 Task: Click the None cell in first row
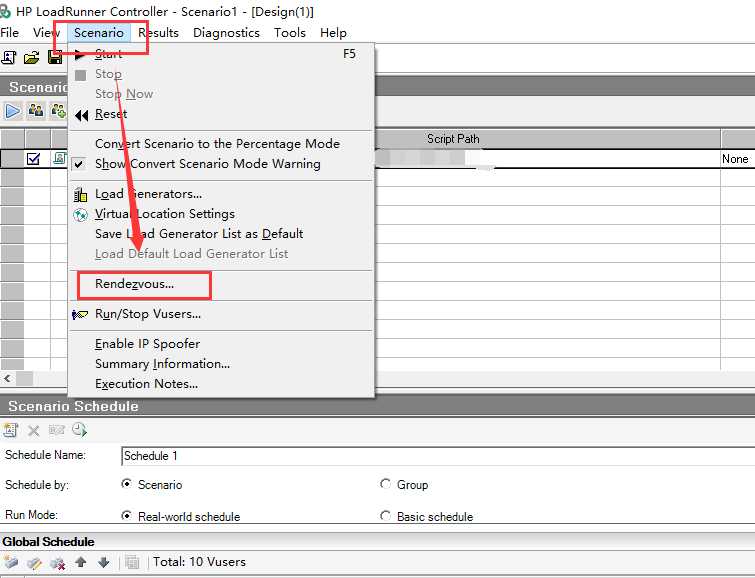pyautogui.click(x=737, y=159)
